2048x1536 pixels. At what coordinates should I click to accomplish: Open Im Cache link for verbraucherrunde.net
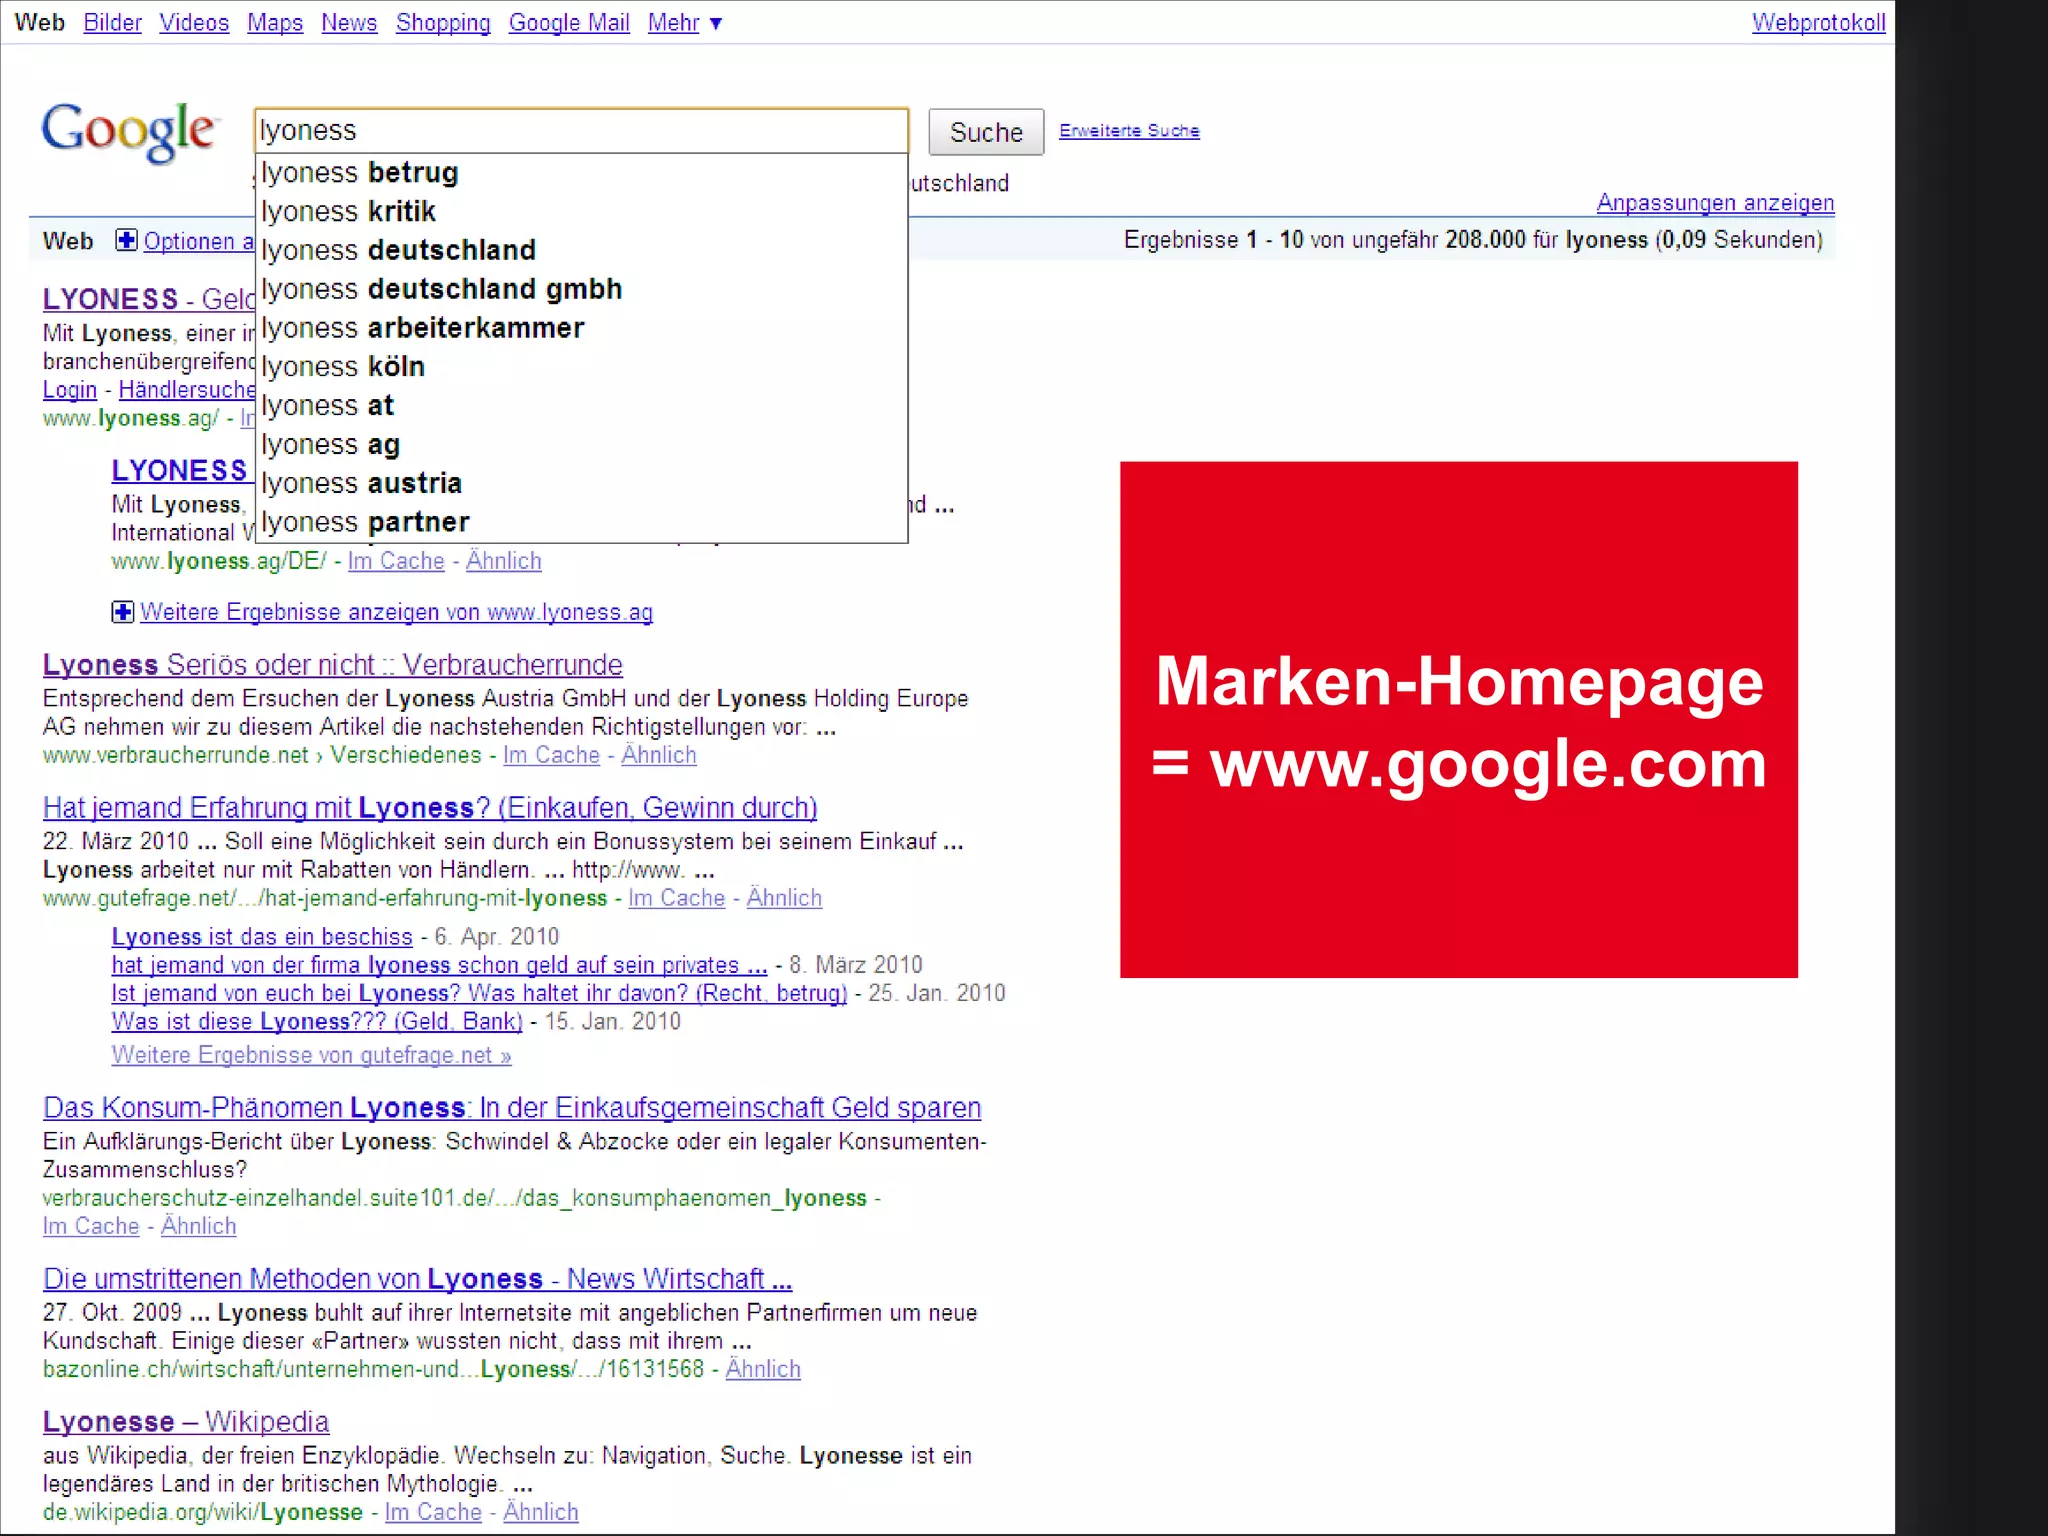pos(551,756)
